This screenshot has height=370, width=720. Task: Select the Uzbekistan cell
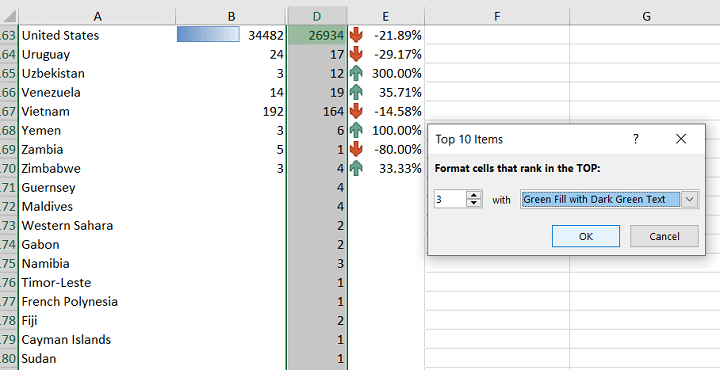(97, 73)
